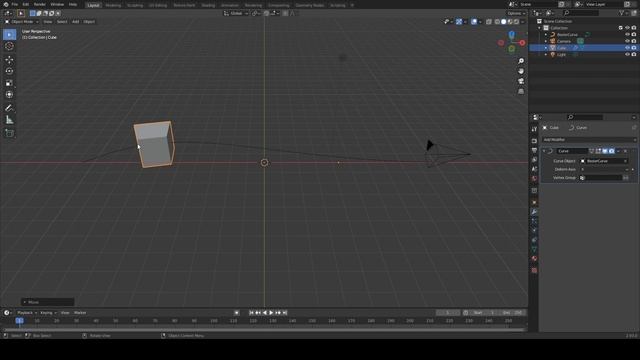Hide Cube with its eye icon
The height and width of the screenshot is (360, 640).
pos(627,48)
